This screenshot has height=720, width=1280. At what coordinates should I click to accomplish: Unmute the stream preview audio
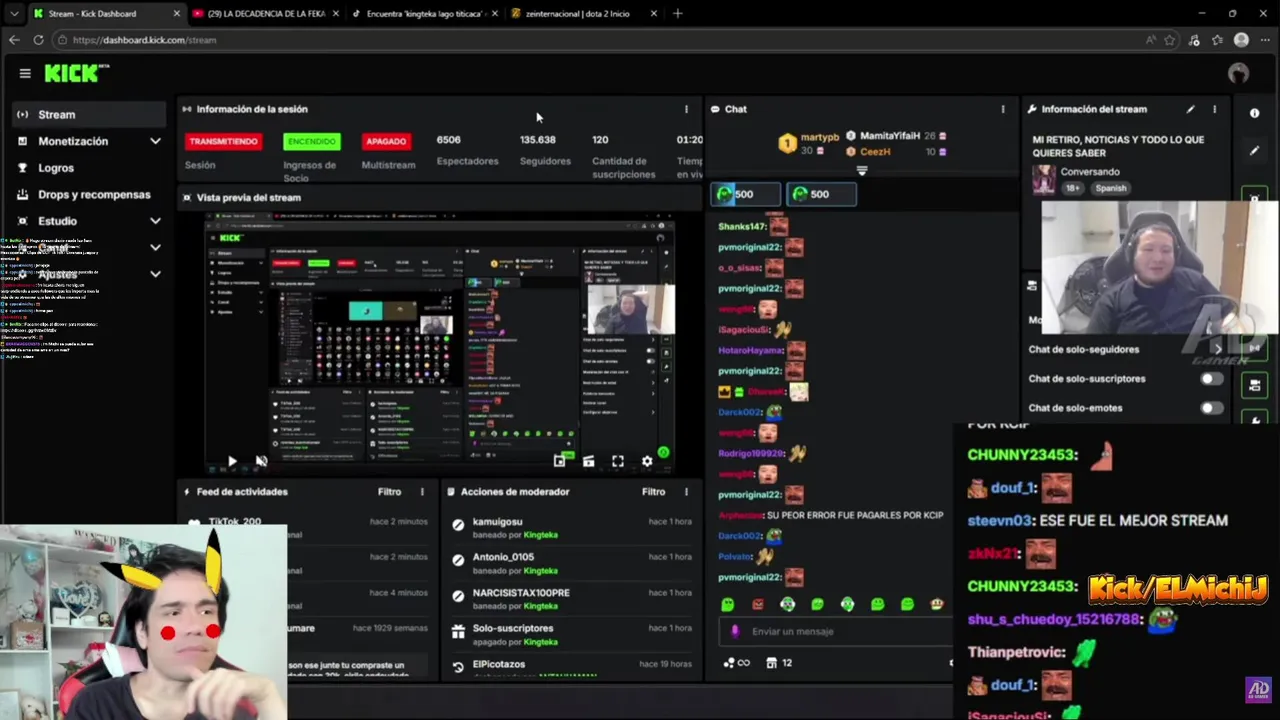[x=261, y=461]
